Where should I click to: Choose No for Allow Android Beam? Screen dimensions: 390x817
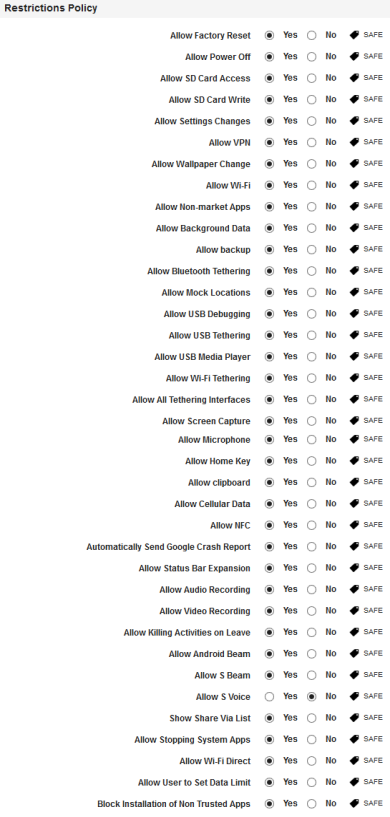tap(311, 654)
